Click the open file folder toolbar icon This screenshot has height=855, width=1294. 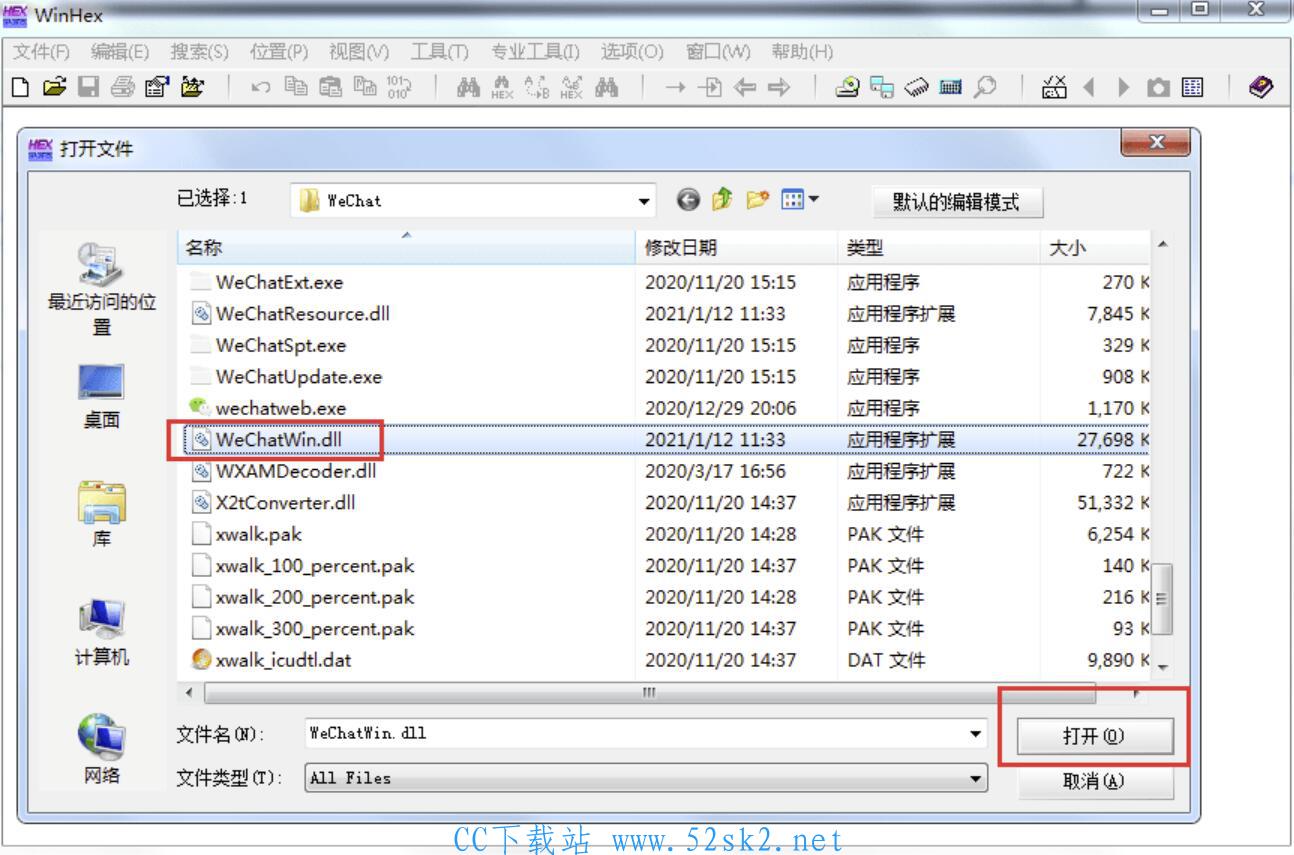pos(55,88)
